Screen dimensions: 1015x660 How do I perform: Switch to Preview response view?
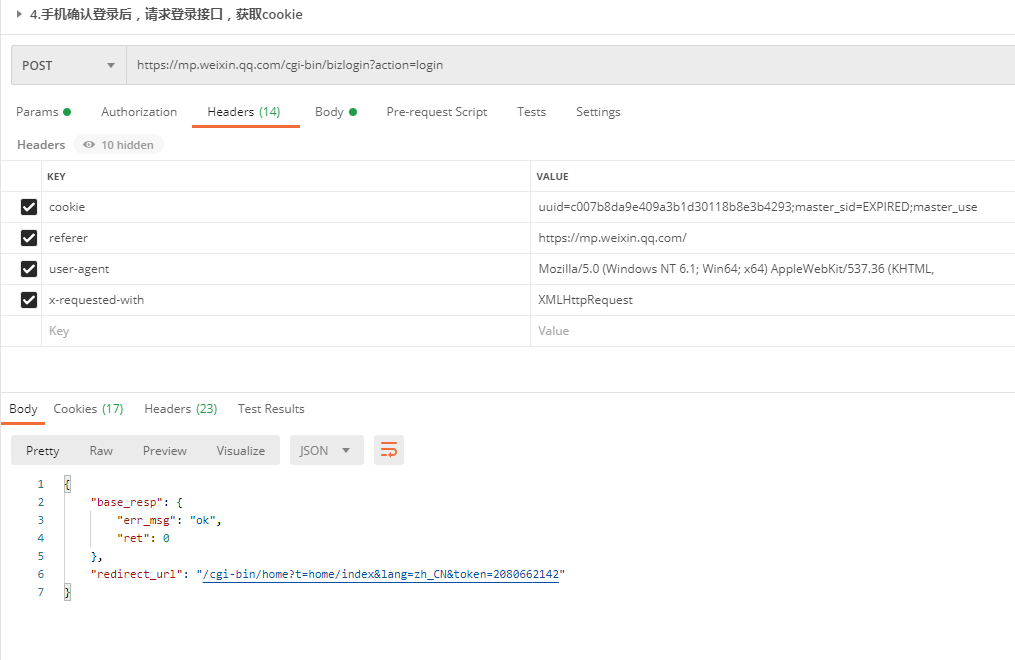click(x=164, y=450)
